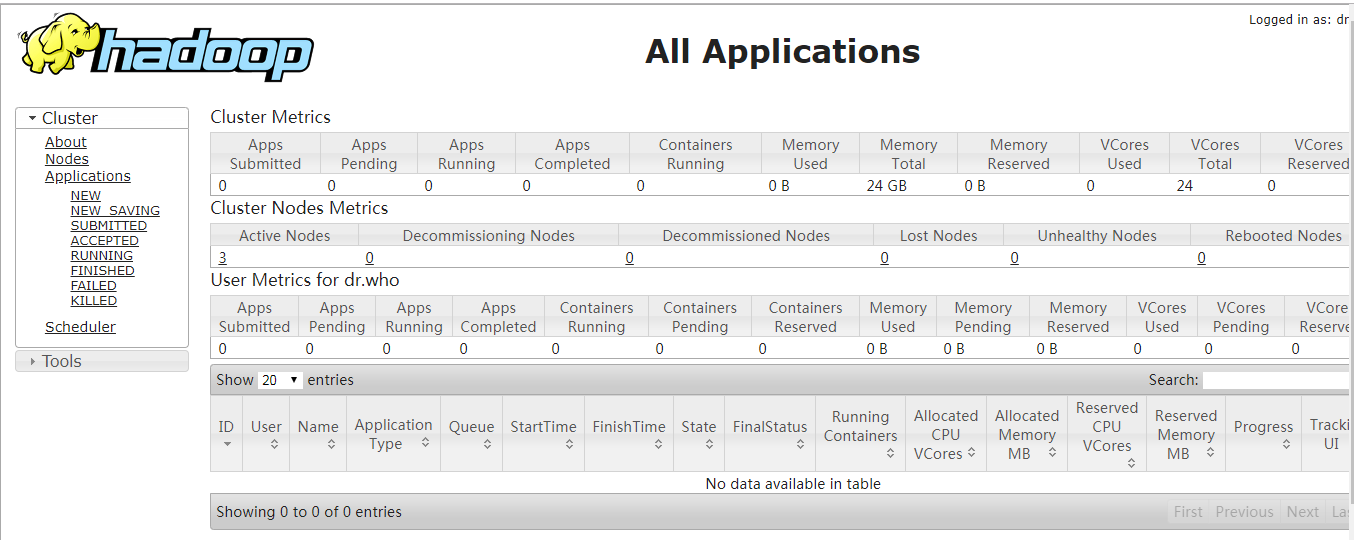The width and height of the screenshot is (1354, 540).
Task: Open the About cluster page link
Action: [x=66, y=142]
